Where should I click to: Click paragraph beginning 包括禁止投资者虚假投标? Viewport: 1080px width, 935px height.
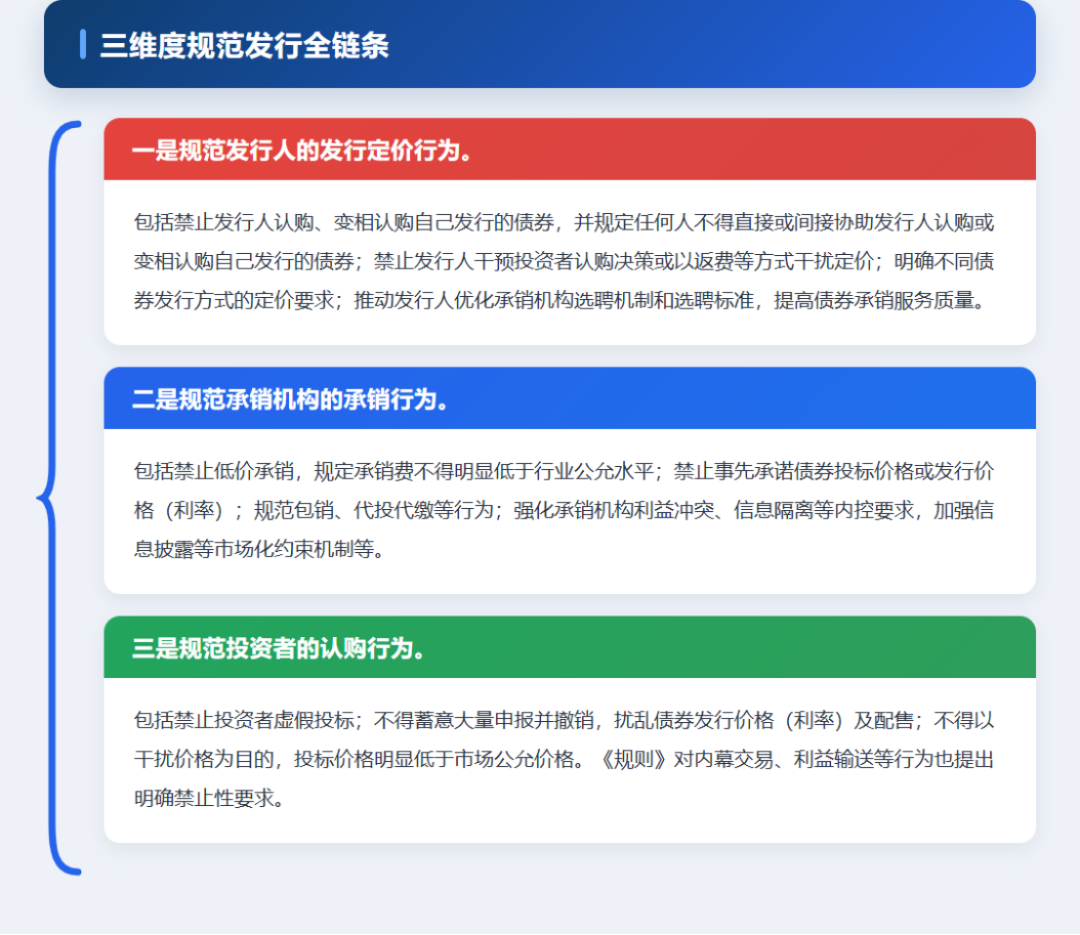tap(563, 759)
